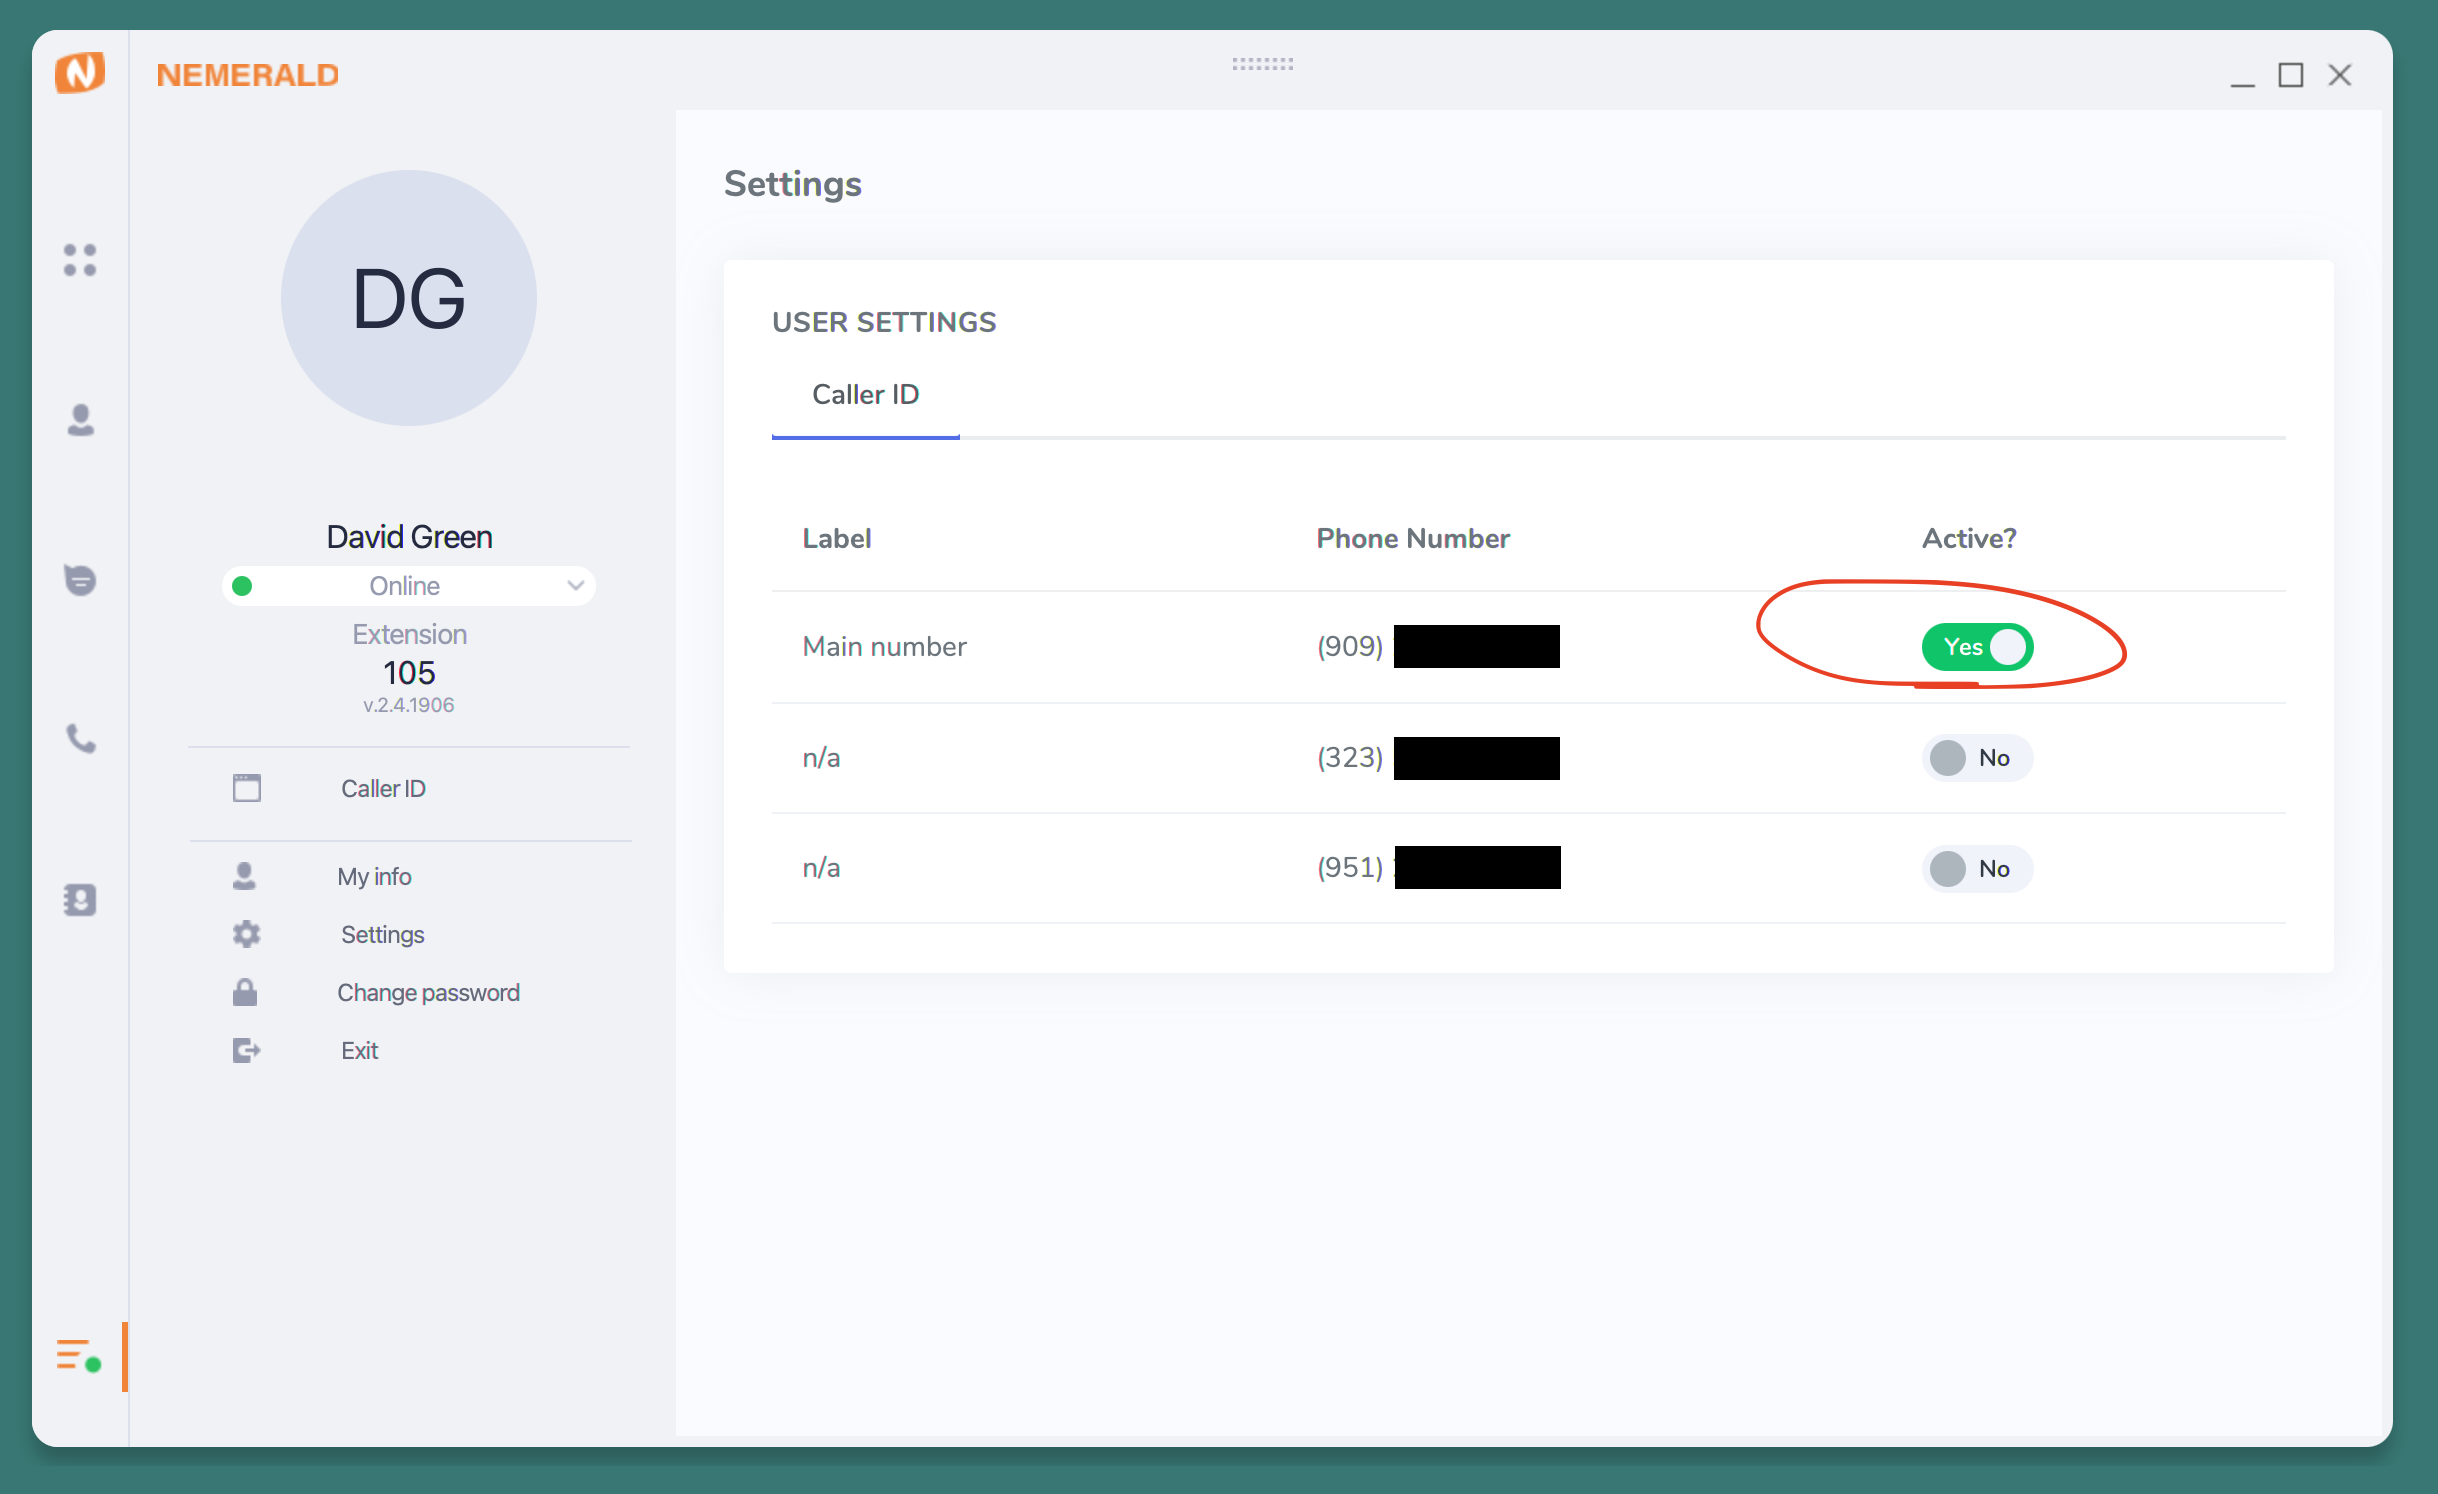Click the Change password link
The image size is (2438, 1494).
pyautogui.click(x=428, y=993)
